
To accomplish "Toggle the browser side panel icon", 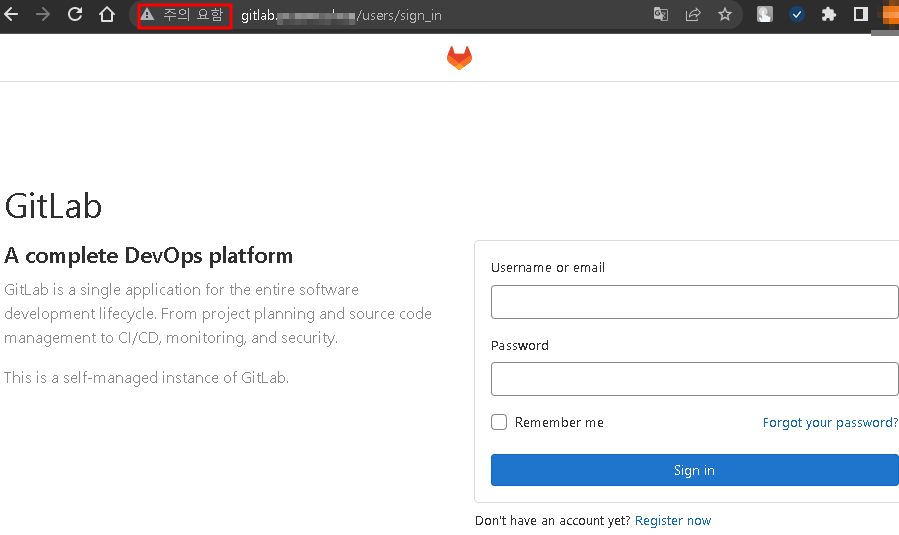I will (x=861, y=14).
